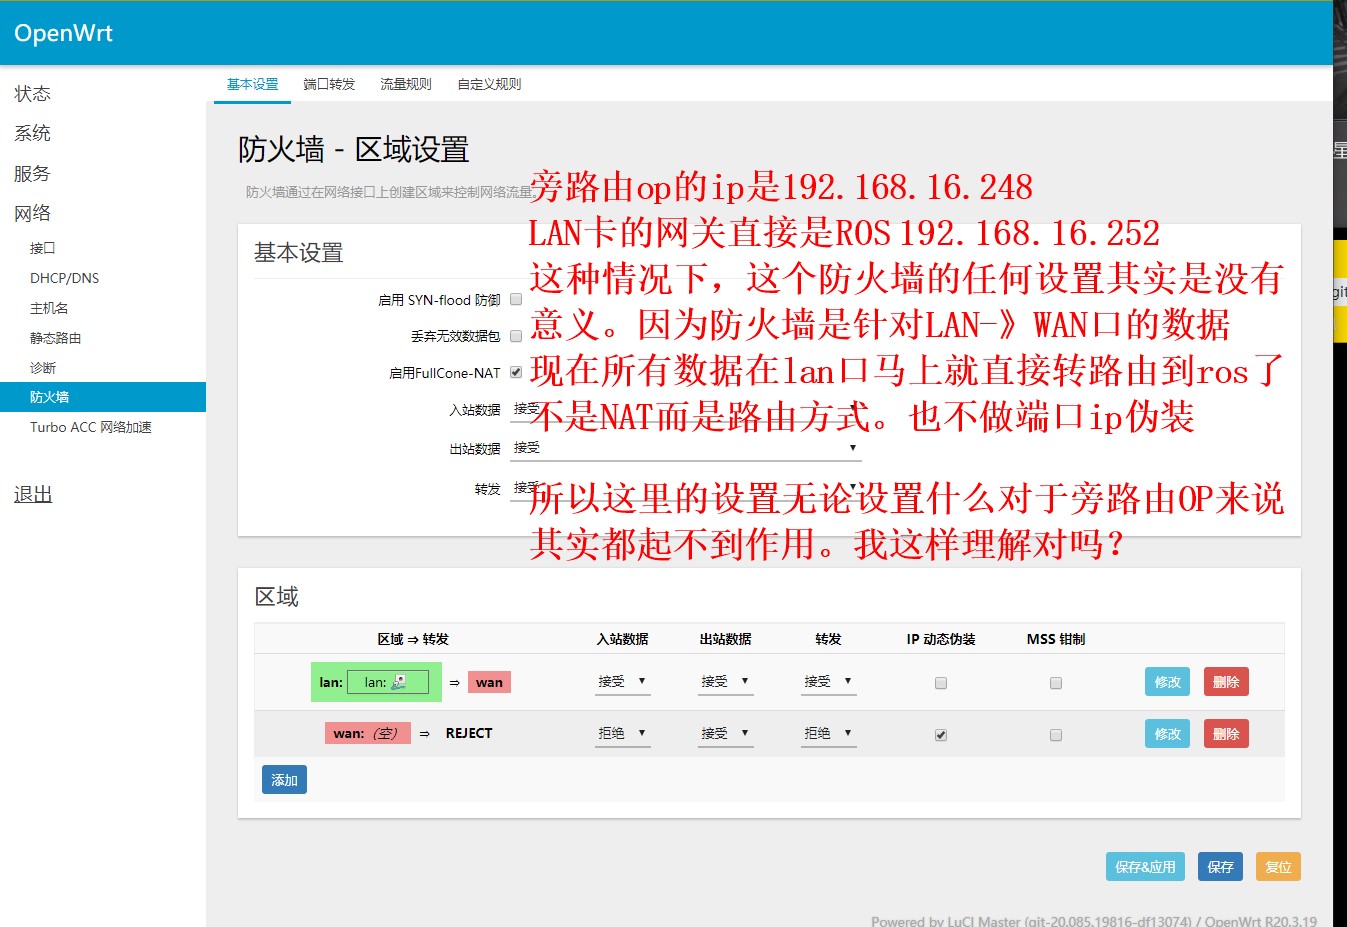Screen dimensions: 1347x927
Task: Click 删除 for the wan zone
Action: click(1226, 734)
